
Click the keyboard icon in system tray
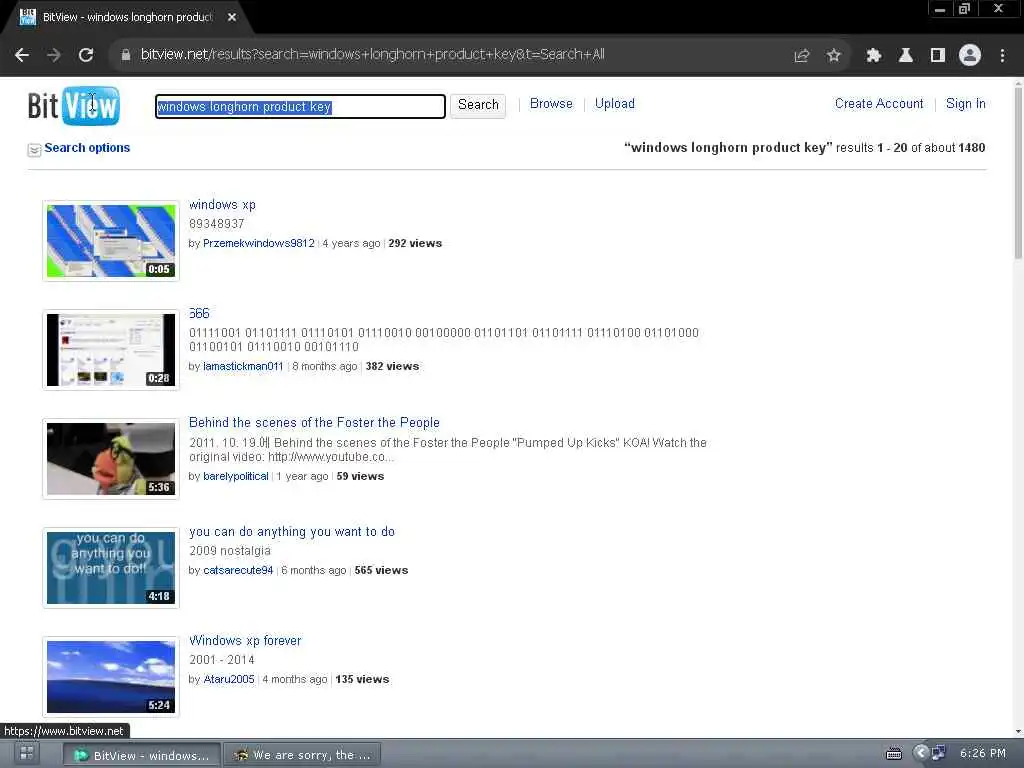pyautogui.click(x=893, y=754)
